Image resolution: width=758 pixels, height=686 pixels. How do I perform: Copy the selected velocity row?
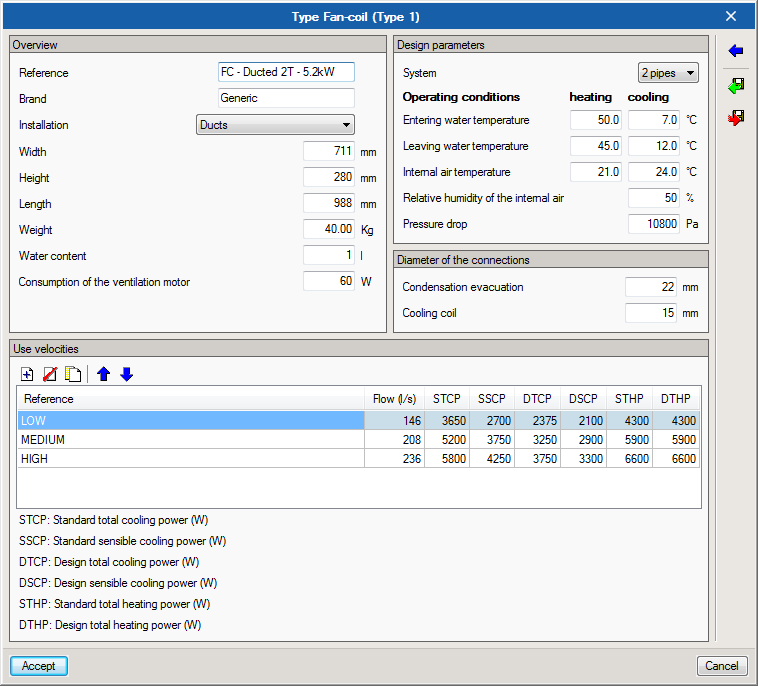coord(72,374)
